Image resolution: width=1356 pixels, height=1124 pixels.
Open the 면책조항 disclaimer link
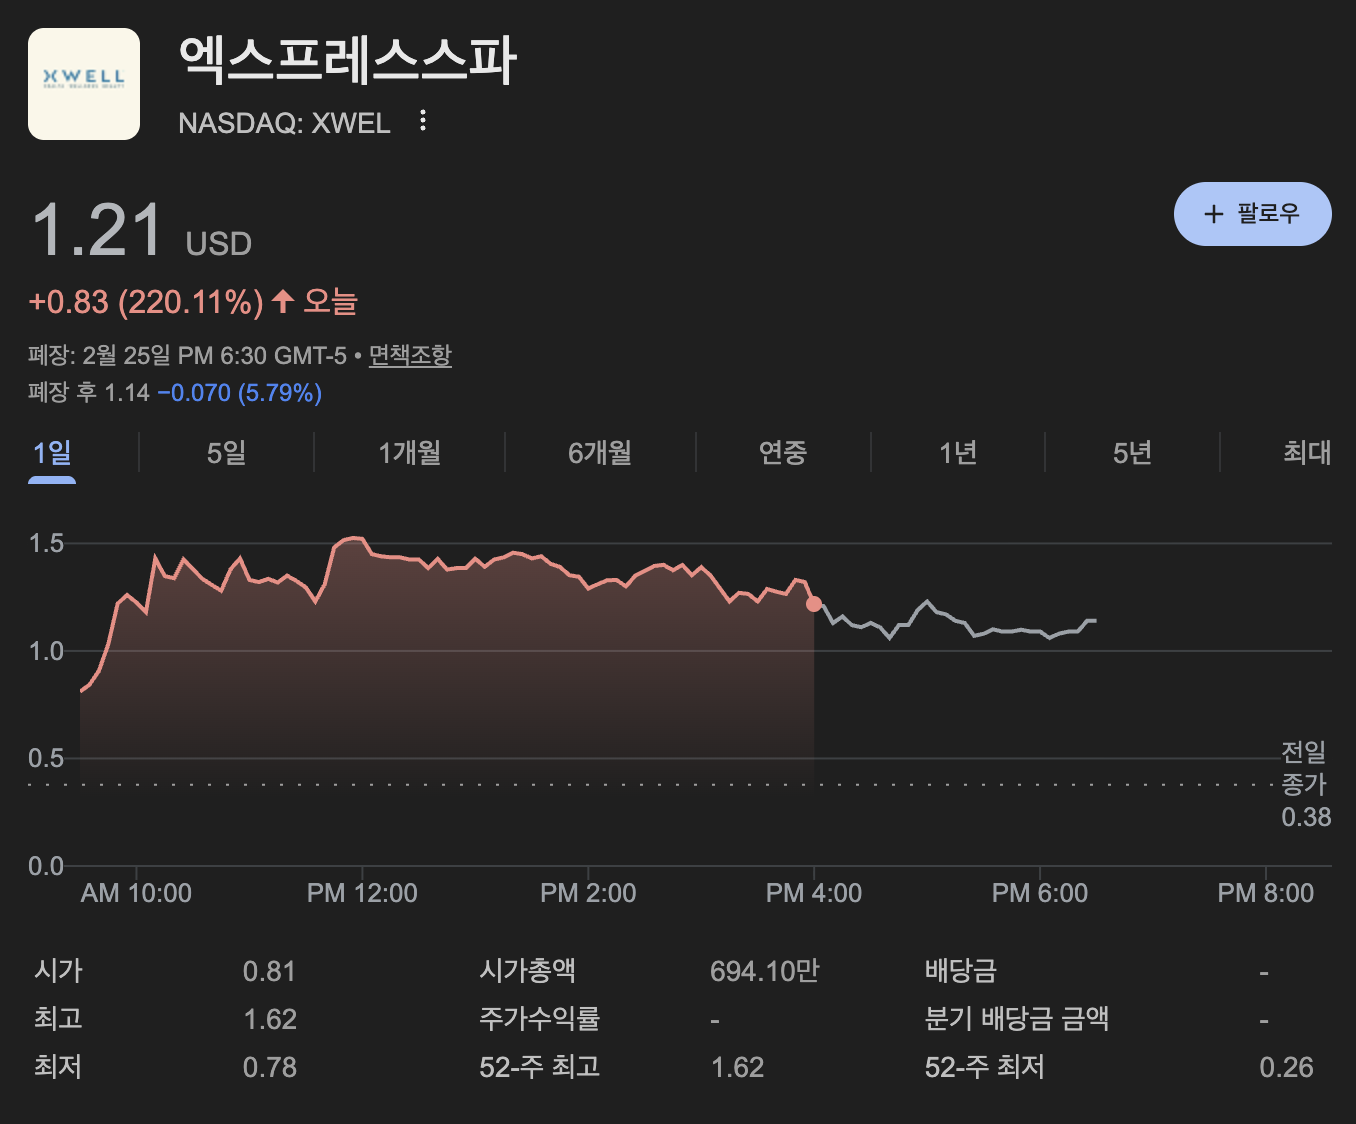coord(410,355)
